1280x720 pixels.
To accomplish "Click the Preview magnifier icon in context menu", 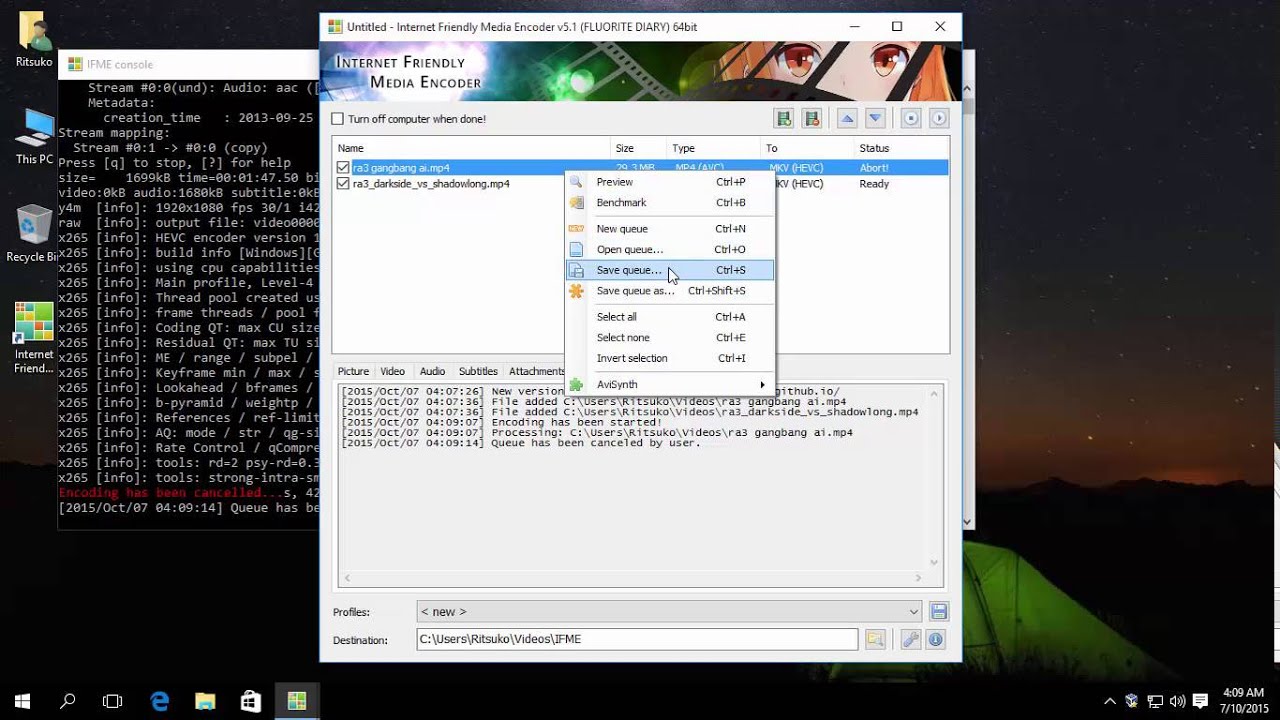I will (x=576, y=182).
